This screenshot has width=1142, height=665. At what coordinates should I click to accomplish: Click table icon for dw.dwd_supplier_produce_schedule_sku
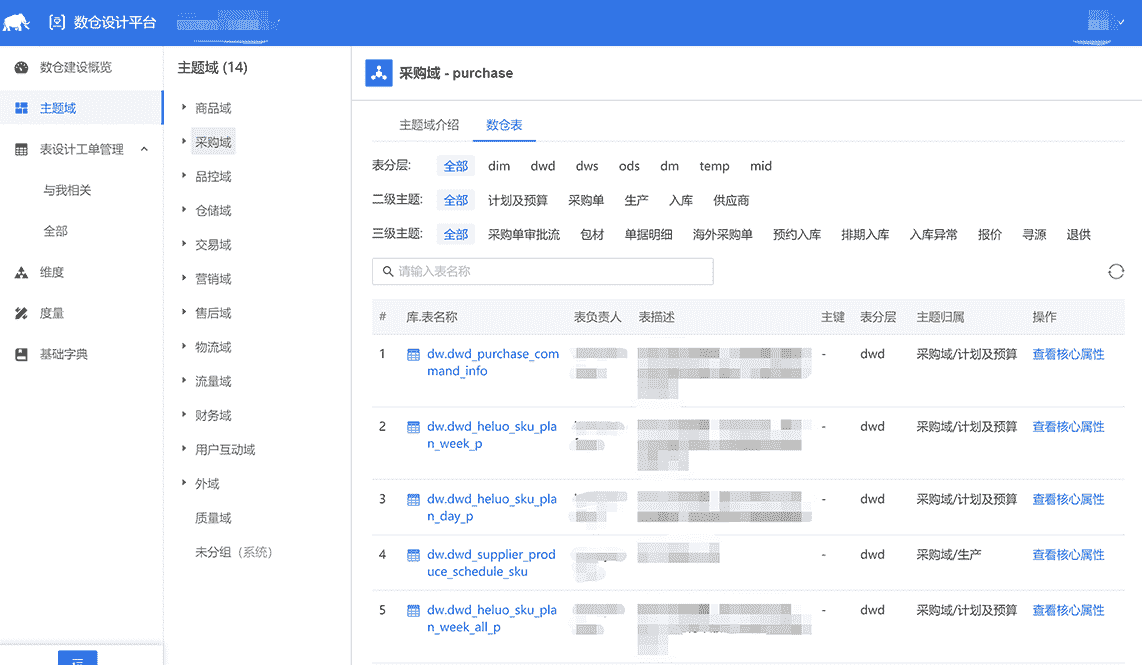pos(413,555)
